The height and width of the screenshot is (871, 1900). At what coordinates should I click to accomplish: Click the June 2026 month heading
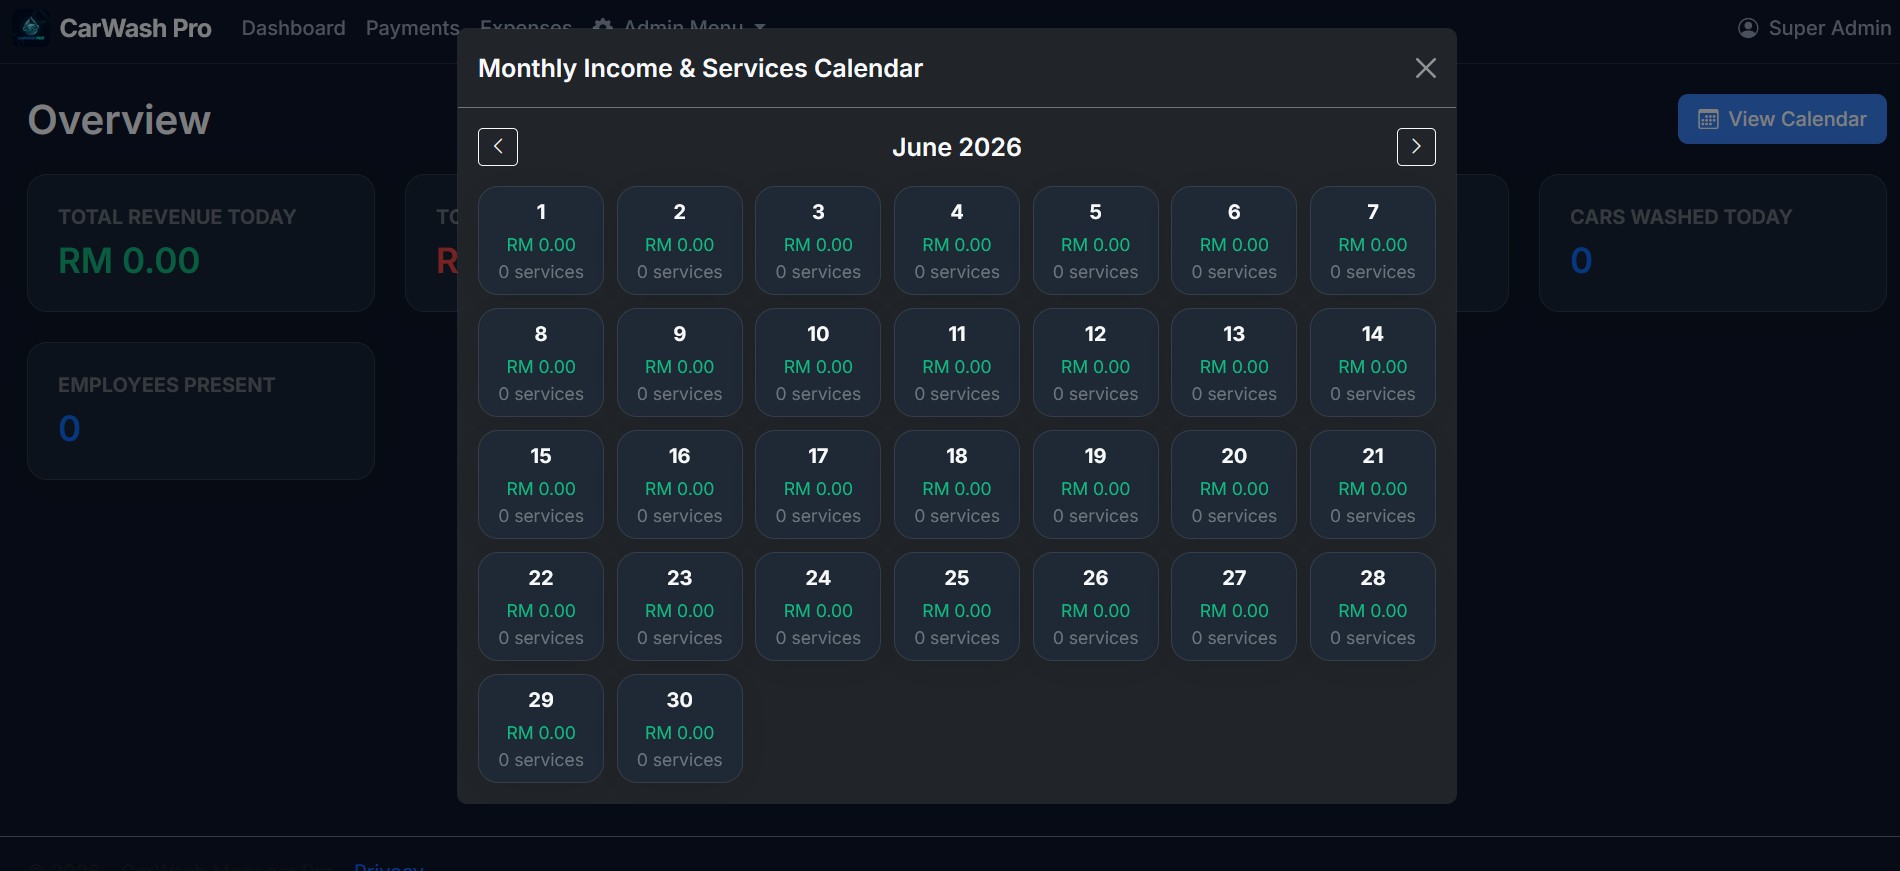(x=957, y=147)
